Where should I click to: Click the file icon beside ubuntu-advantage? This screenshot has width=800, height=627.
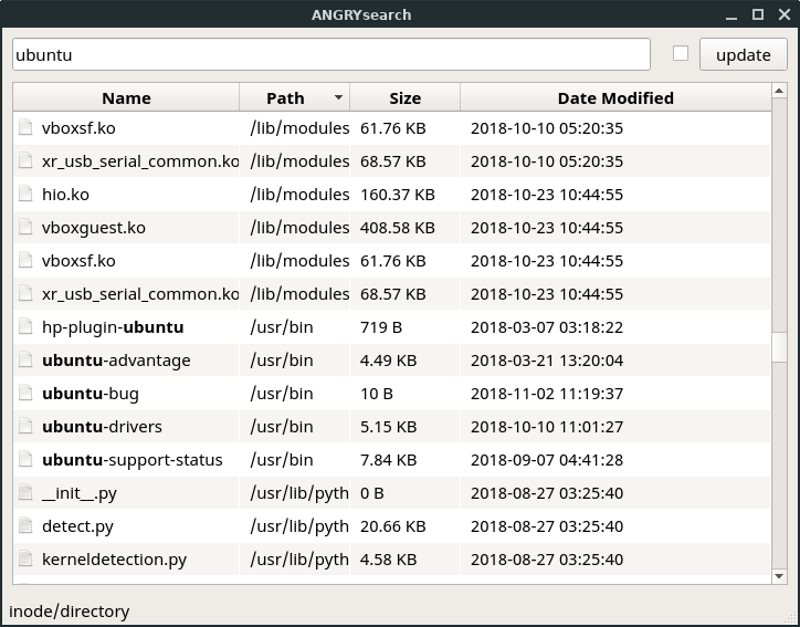point(24,360)
